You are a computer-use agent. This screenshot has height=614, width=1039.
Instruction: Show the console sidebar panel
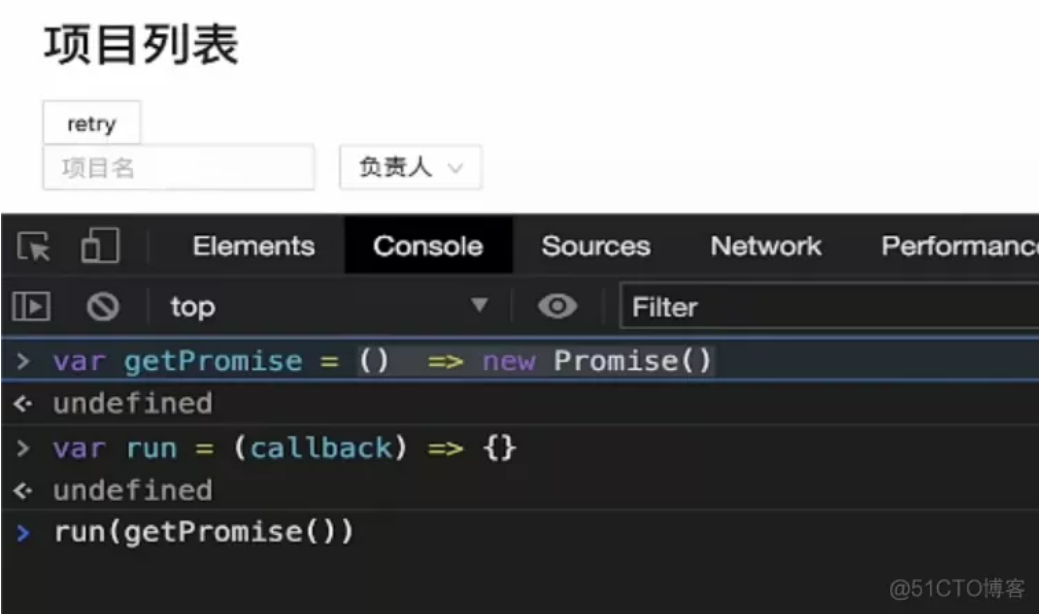(x=31, y=306)
